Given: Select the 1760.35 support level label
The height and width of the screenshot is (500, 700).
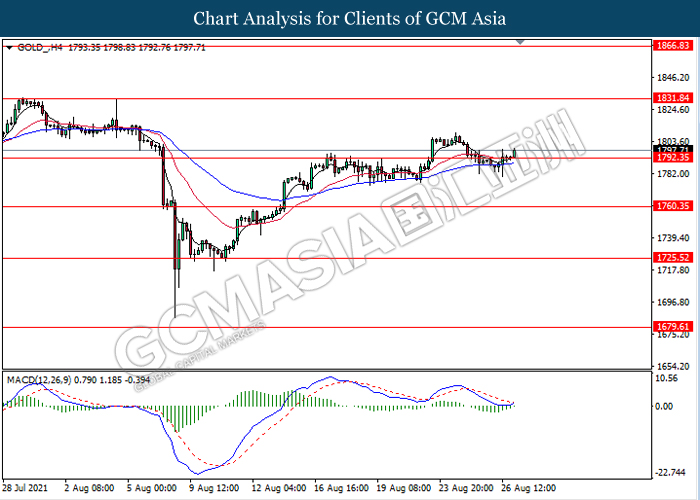Looking at the screenshot, I should tap(673, 206).
